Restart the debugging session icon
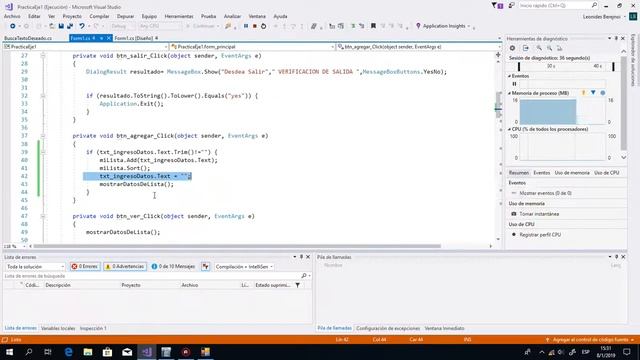640x360 pixels. (264, 26)
